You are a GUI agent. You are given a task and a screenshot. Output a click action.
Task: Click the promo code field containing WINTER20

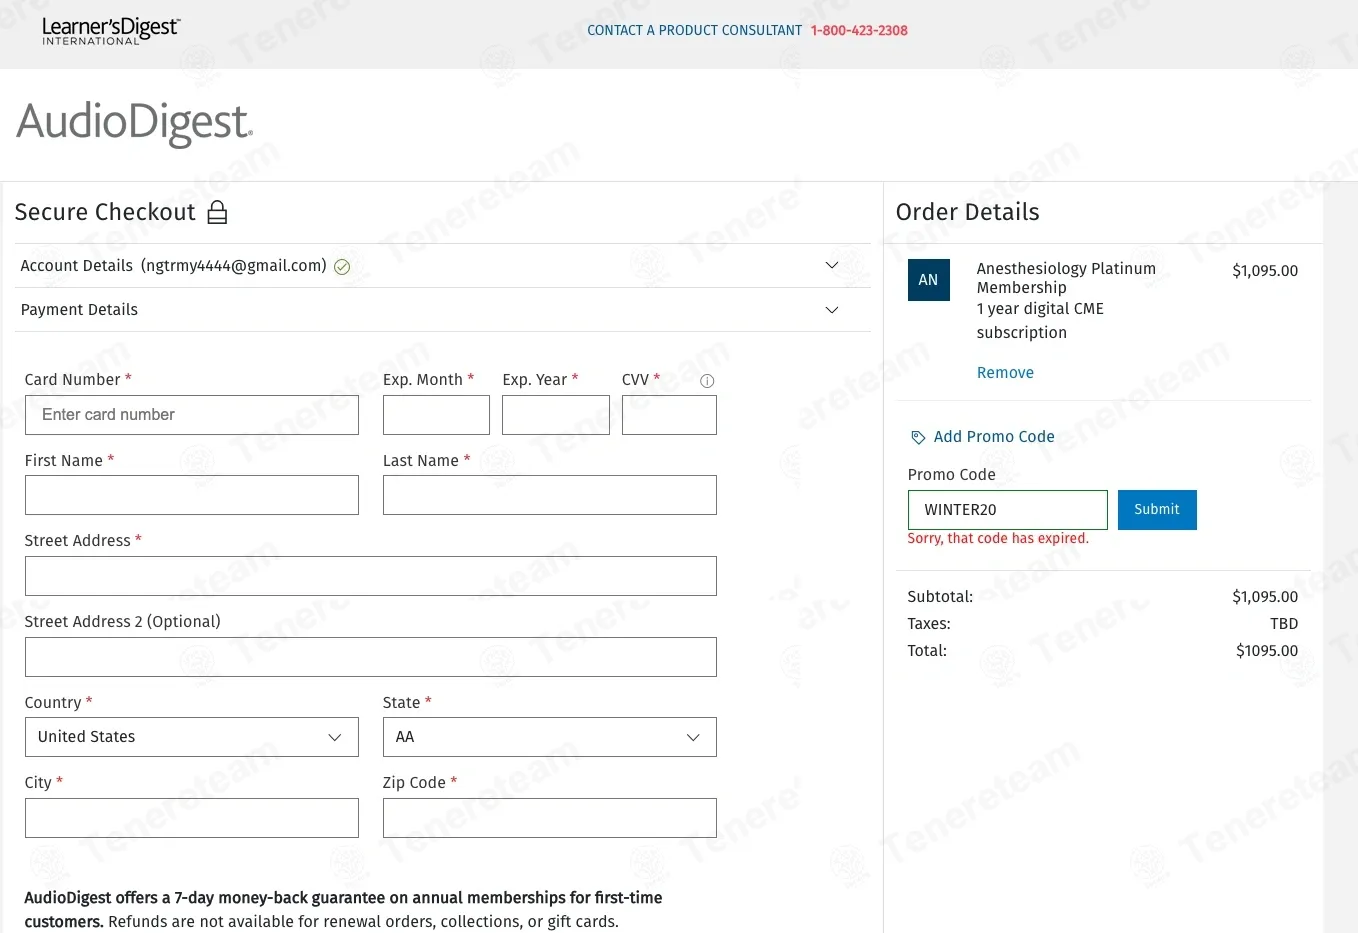(1008, 510)
